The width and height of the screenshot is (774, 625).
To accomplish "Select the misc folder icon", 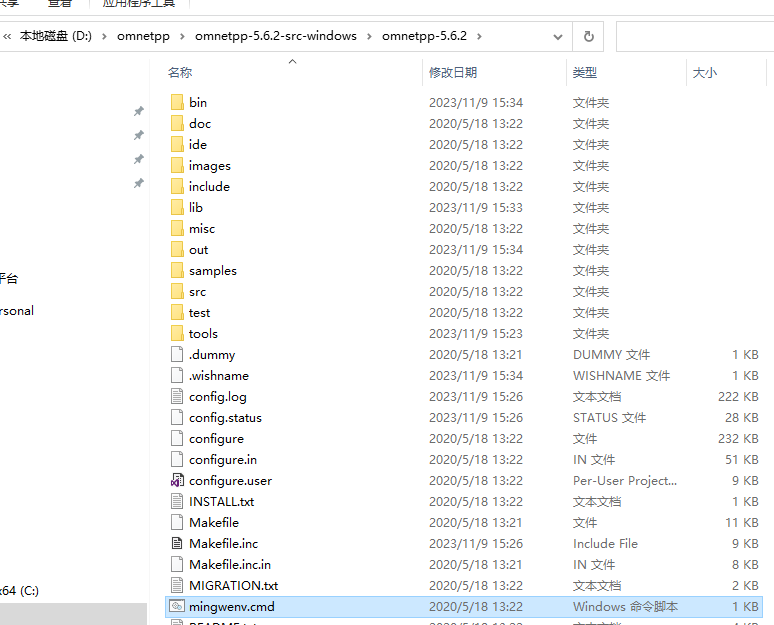I will click(177, 228).
